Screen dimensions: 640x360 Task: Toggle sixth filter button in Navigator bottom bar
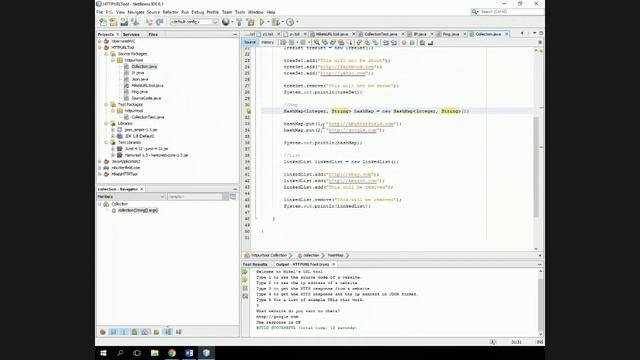[156, 332]
